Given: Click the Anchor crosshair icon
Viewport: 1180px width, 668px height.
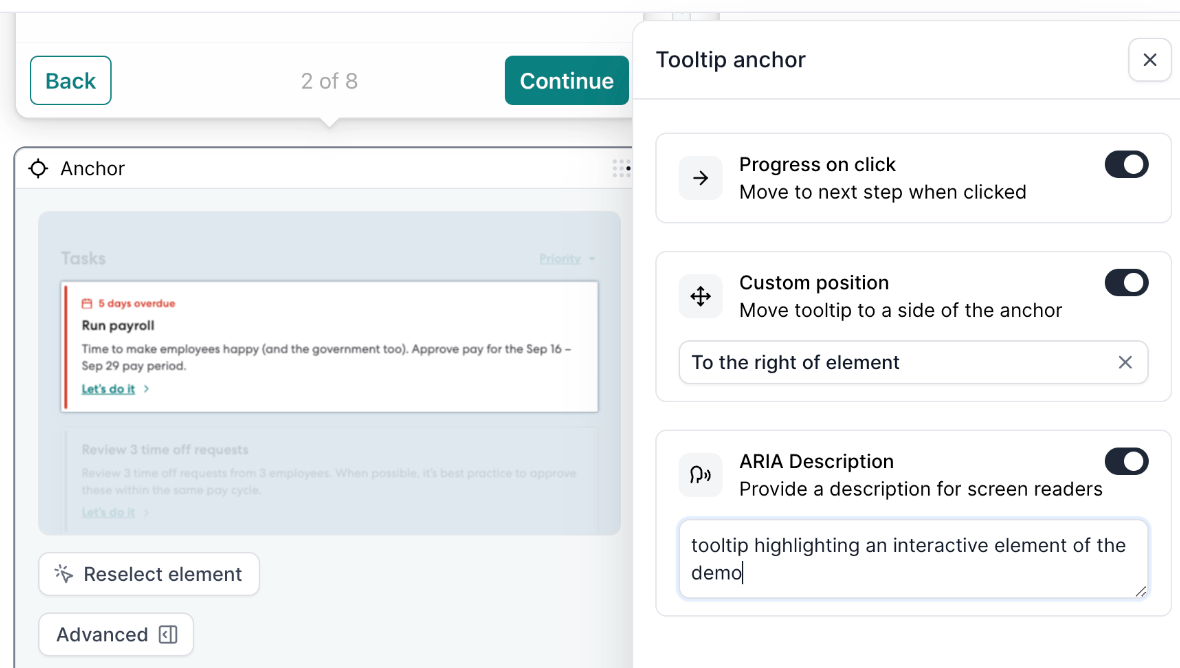Looking at the screenshot, I should pyautogui.click(x=38, y=168).
